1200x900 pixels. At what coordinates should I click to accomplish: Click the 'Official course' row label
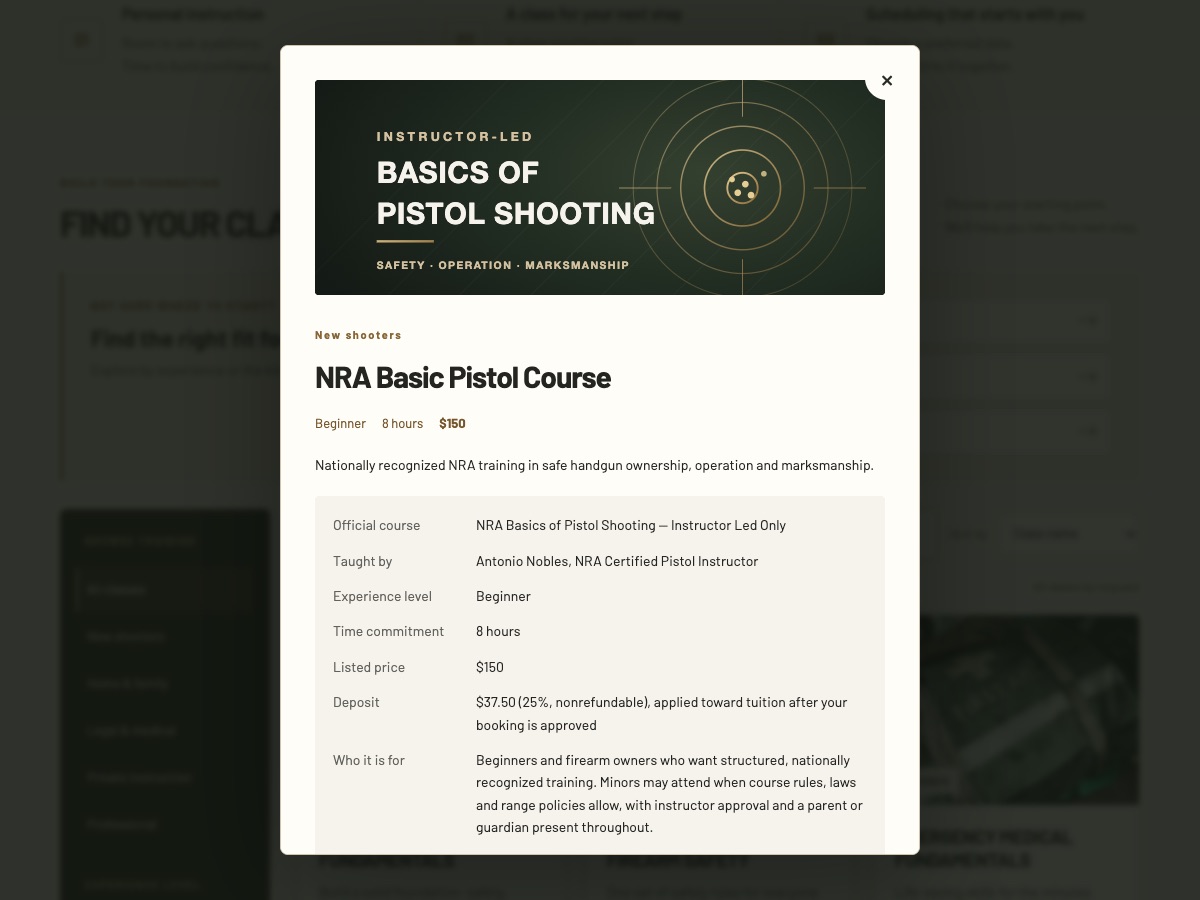tap(376, 525)
